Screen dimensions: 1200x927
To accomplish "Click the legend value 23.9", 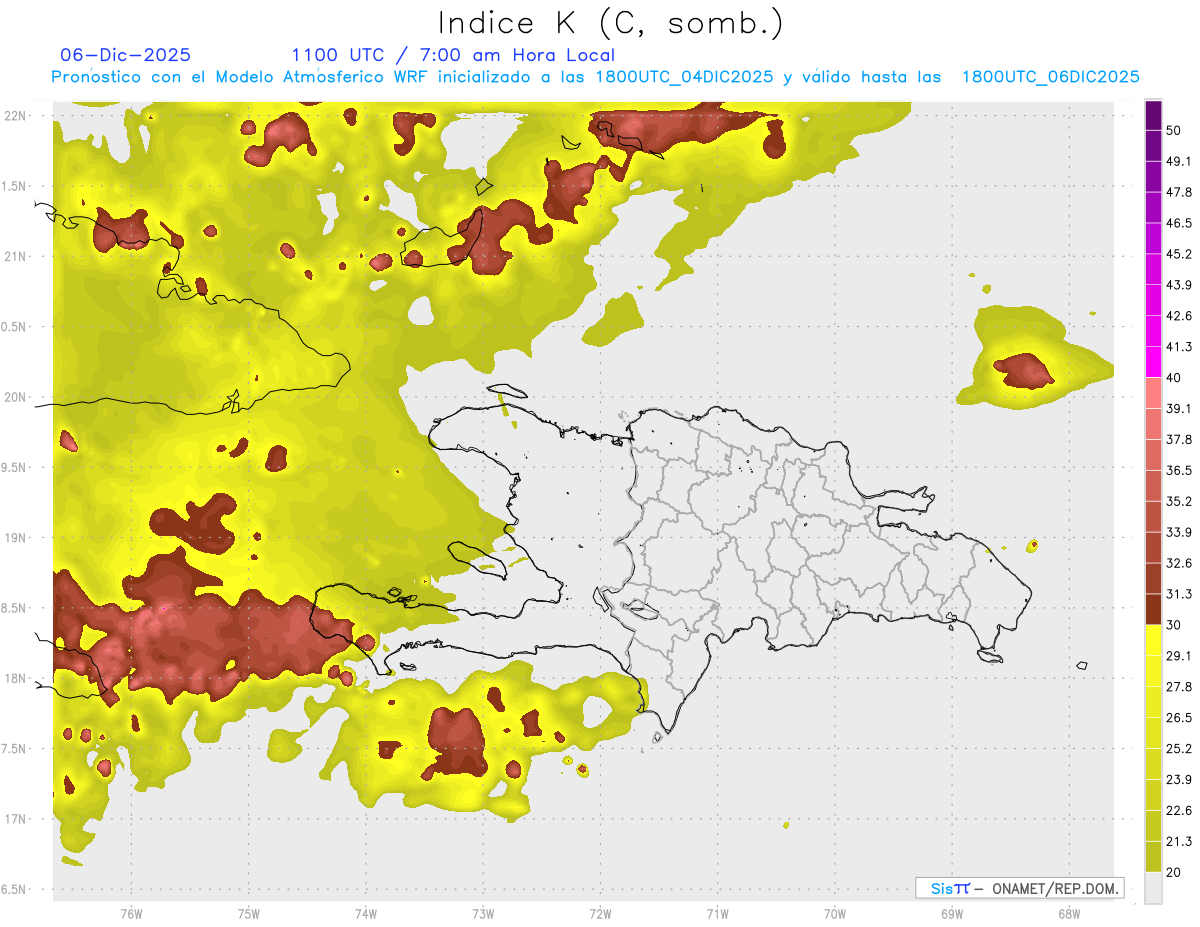I will 1180,779.
